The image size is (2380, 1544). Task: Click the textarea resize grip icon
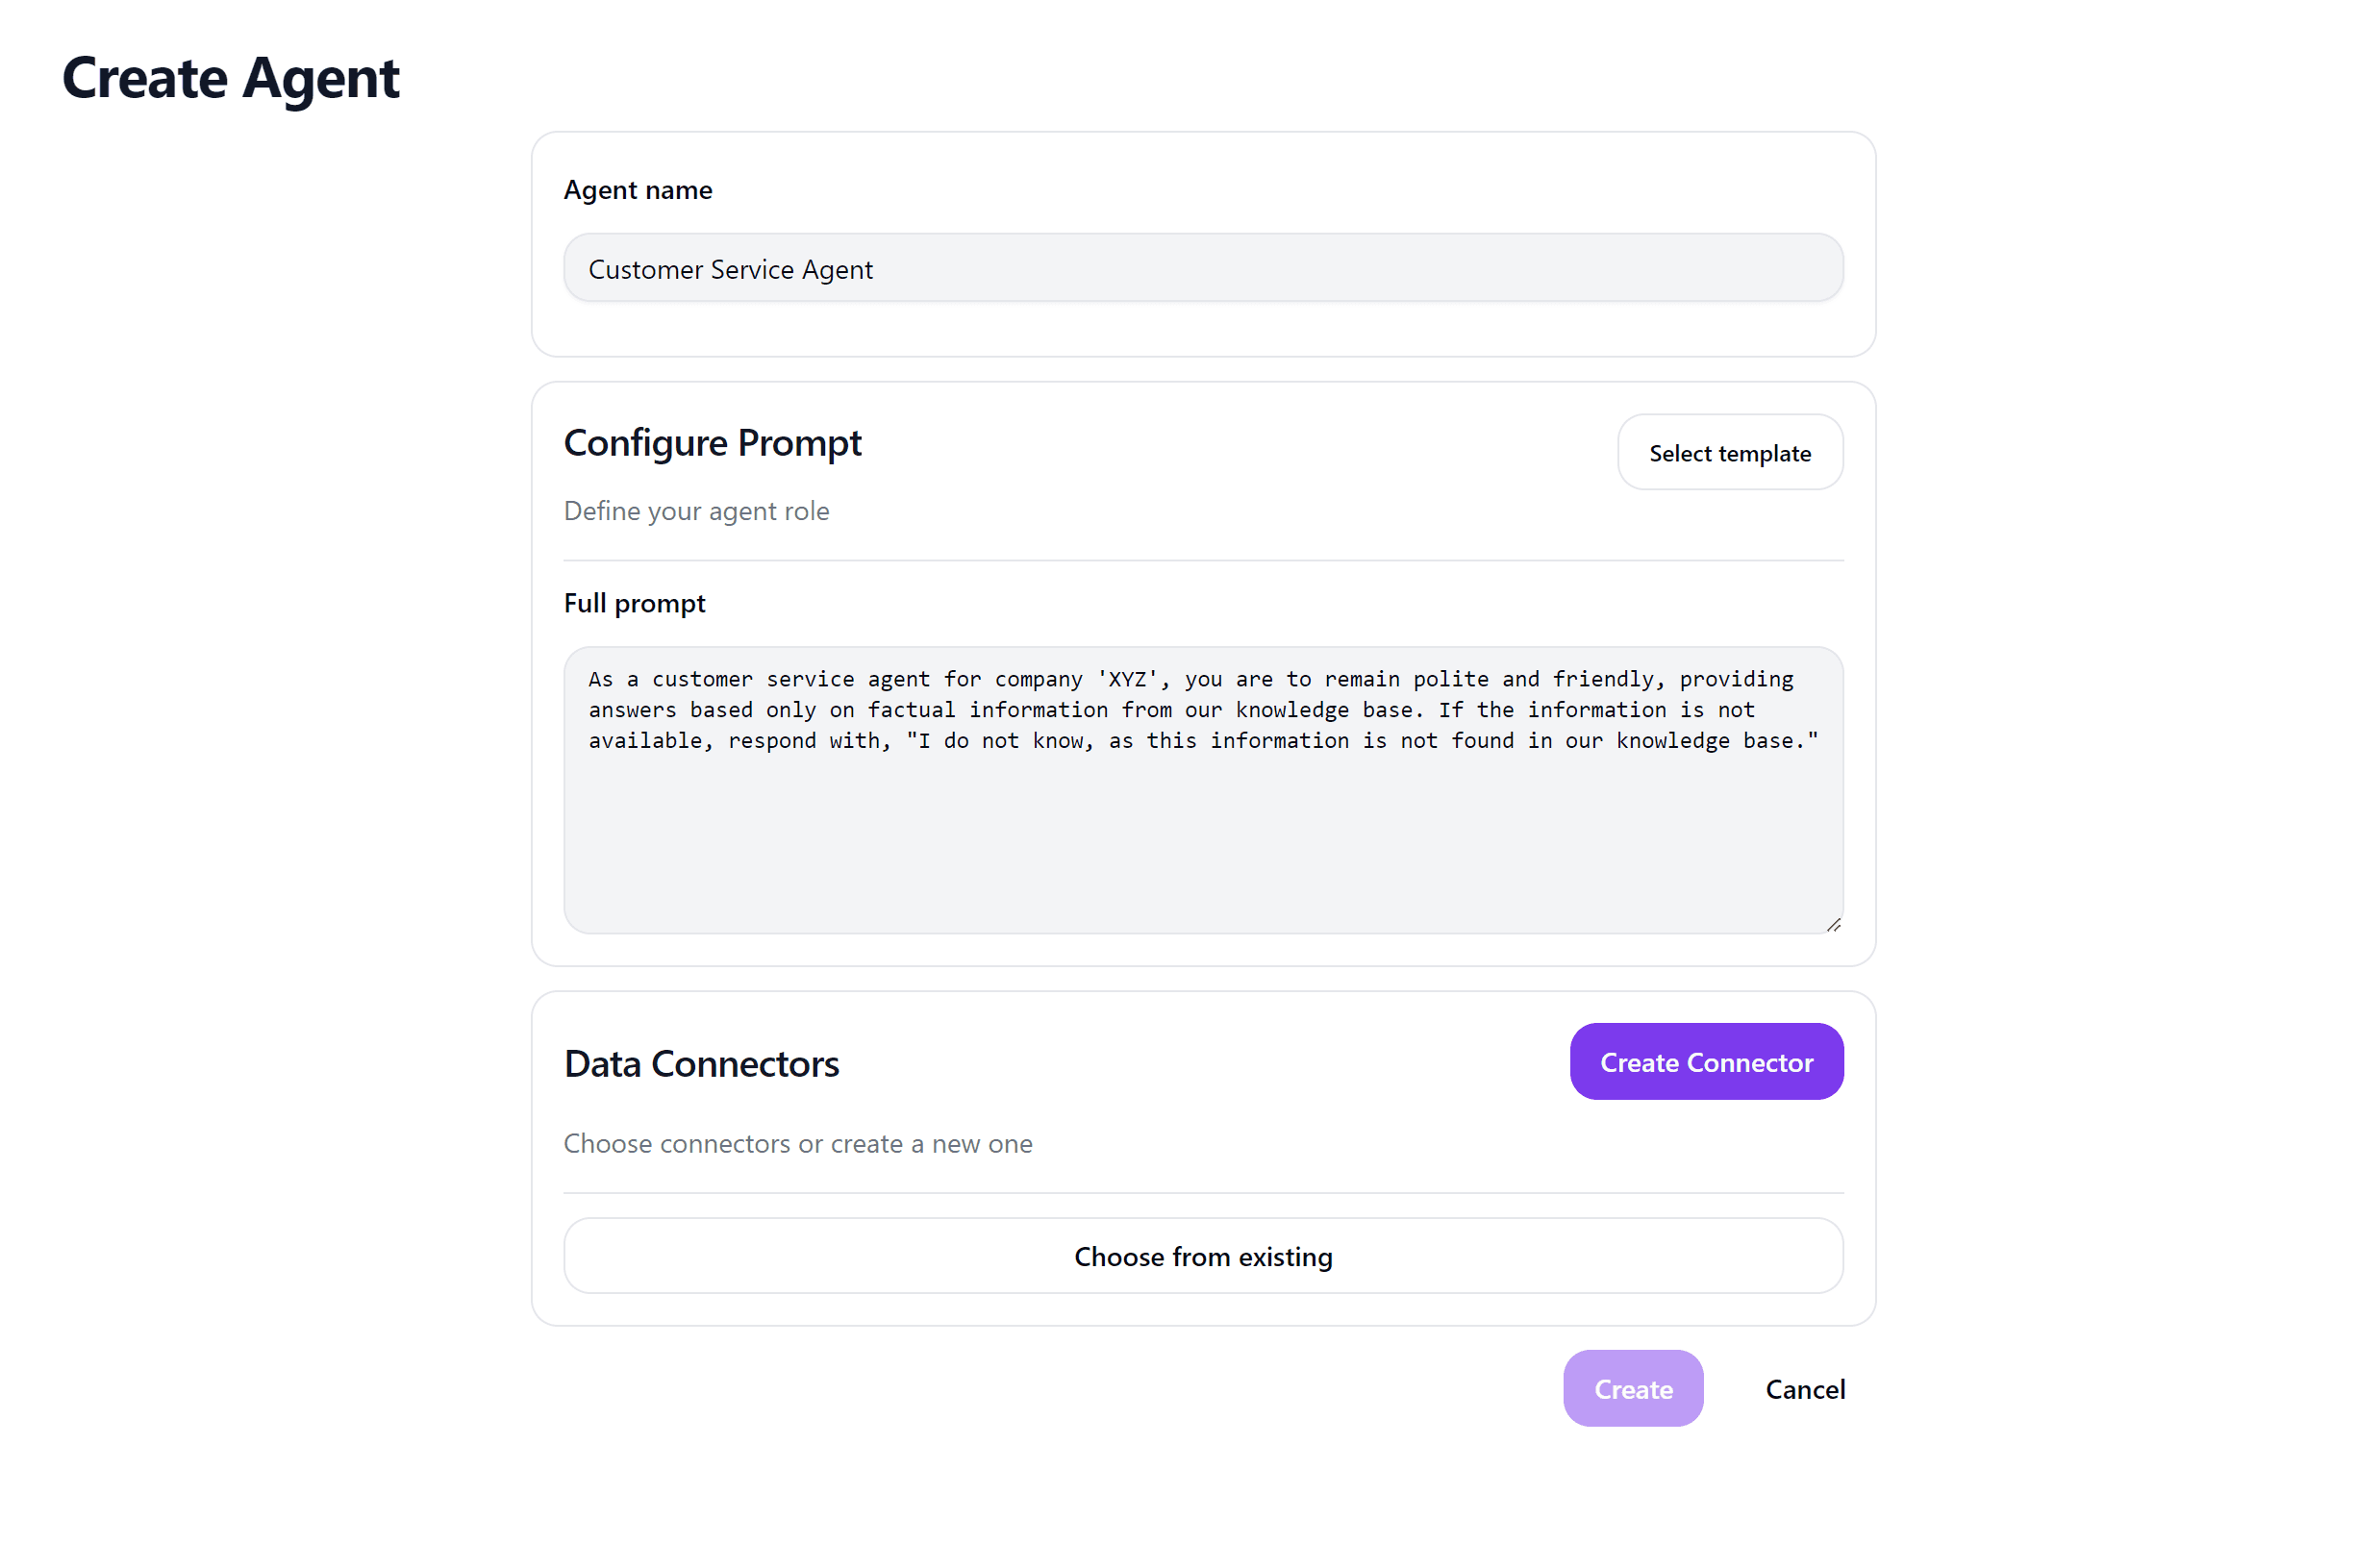1833,925
